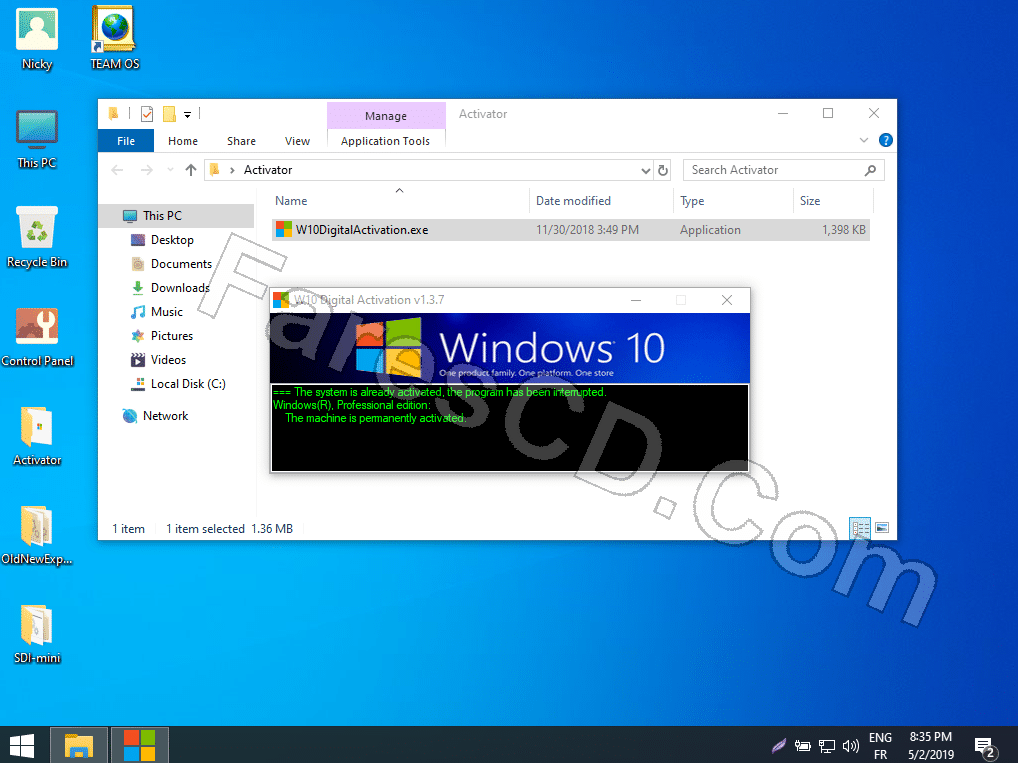Click the Application type cell of W10DigitalActivation.exe

[710, 230]
